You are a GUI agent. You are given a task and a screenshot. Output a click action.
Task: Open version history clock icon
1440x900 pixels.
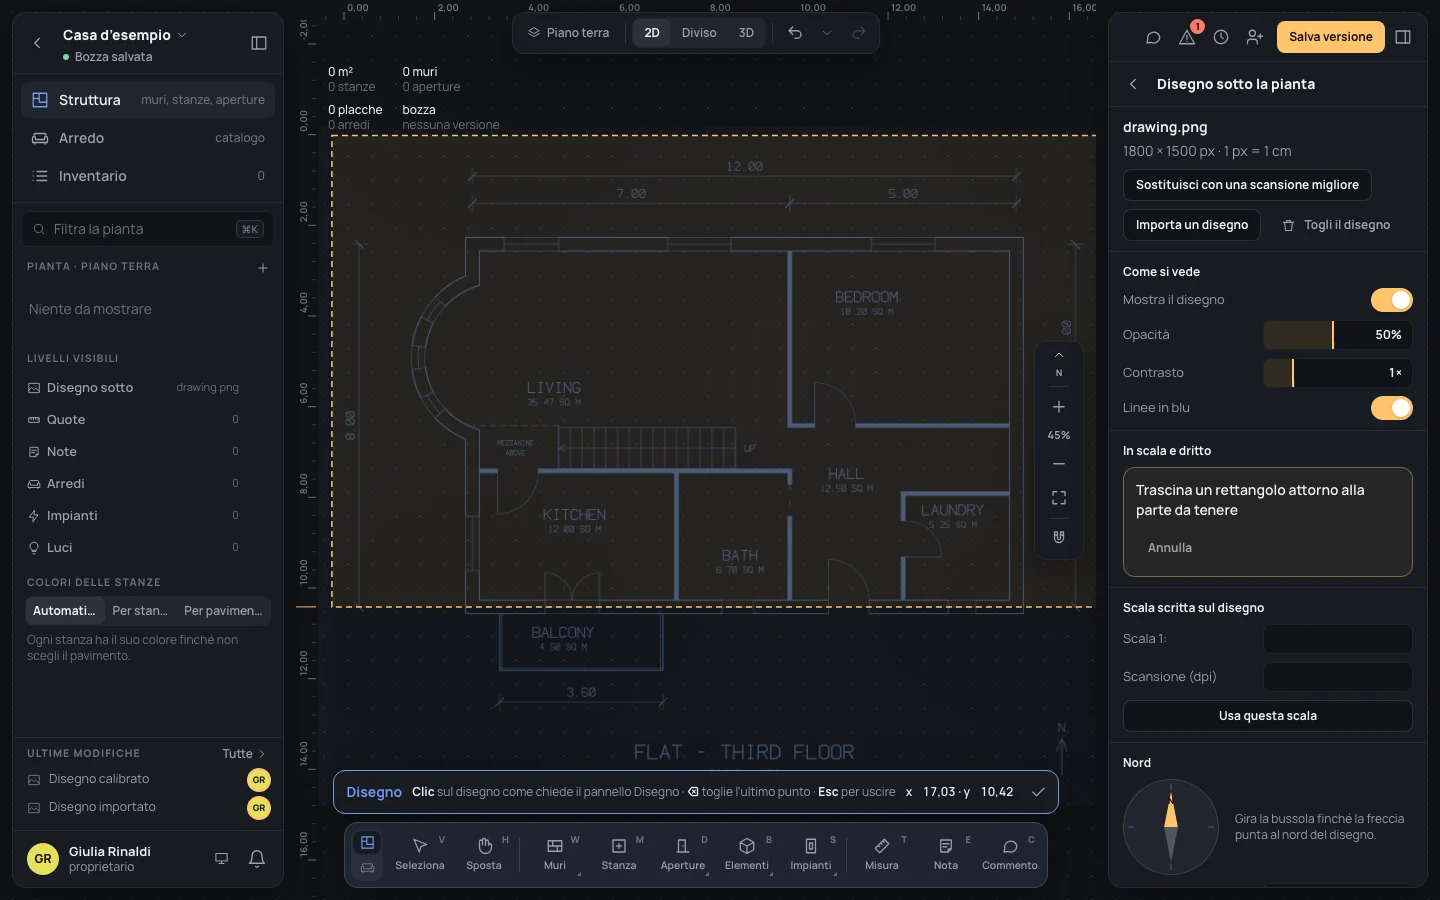click(1221, 37)
